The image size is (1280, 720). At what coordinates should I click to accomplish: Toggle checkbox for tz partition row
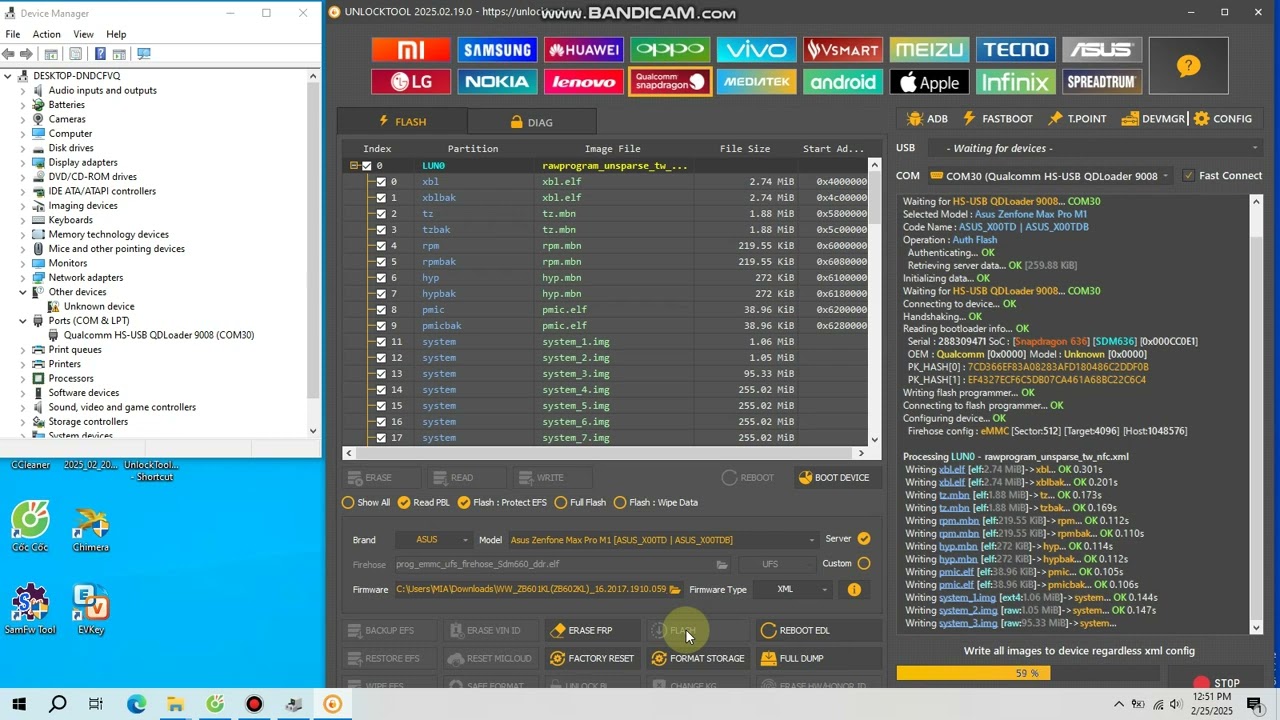381,214
